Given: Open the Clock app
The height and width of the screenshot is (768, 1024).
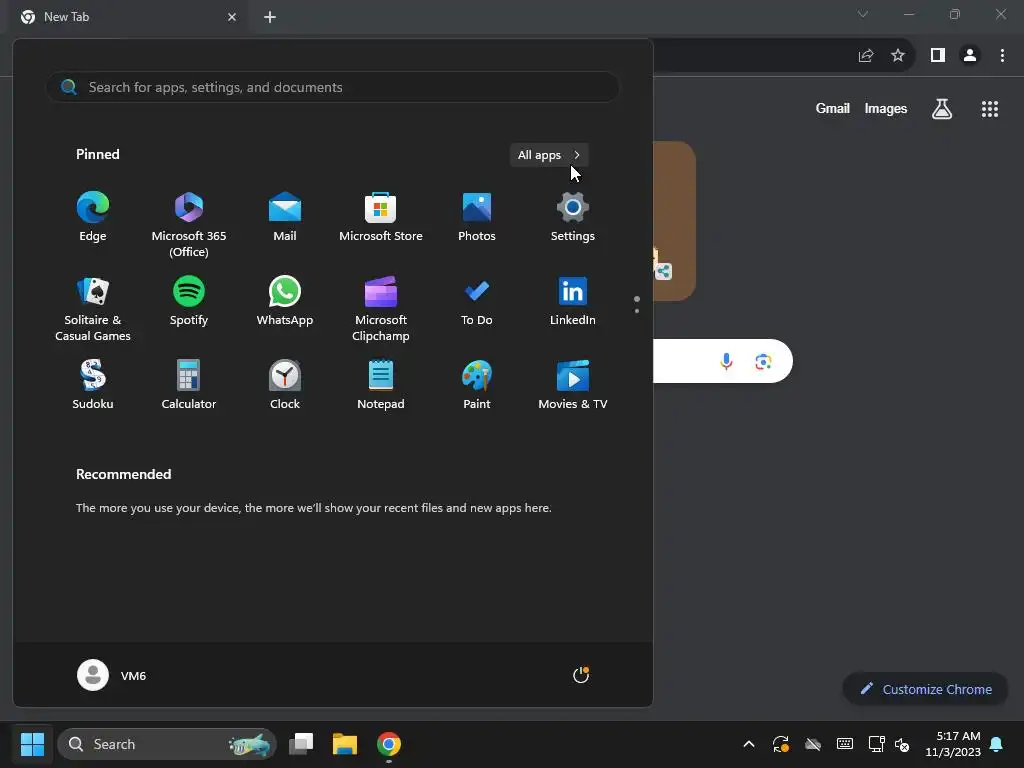Looking at the screenshot, I should (285, 385).
